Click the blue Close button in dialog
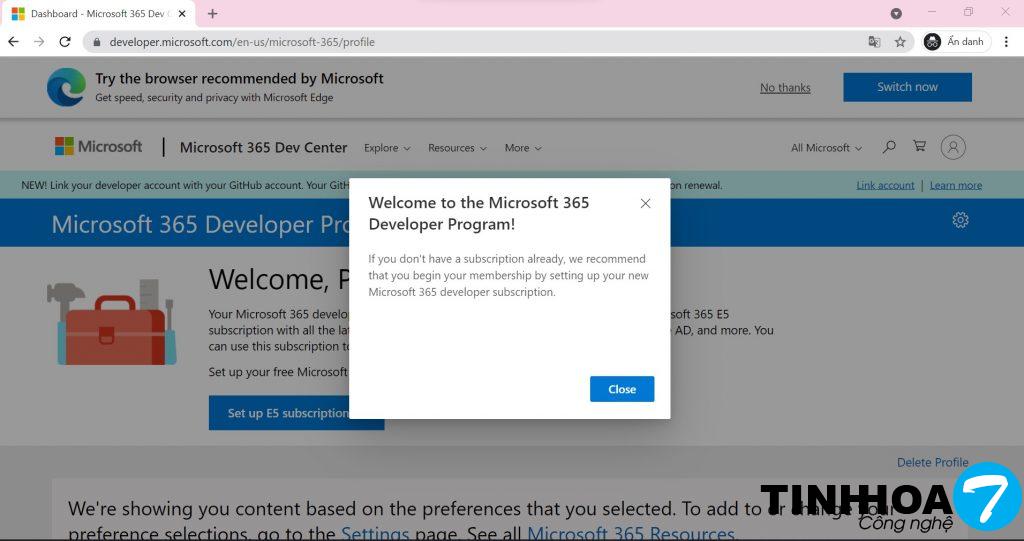1024x541 pixels. (x=622, y=389)
